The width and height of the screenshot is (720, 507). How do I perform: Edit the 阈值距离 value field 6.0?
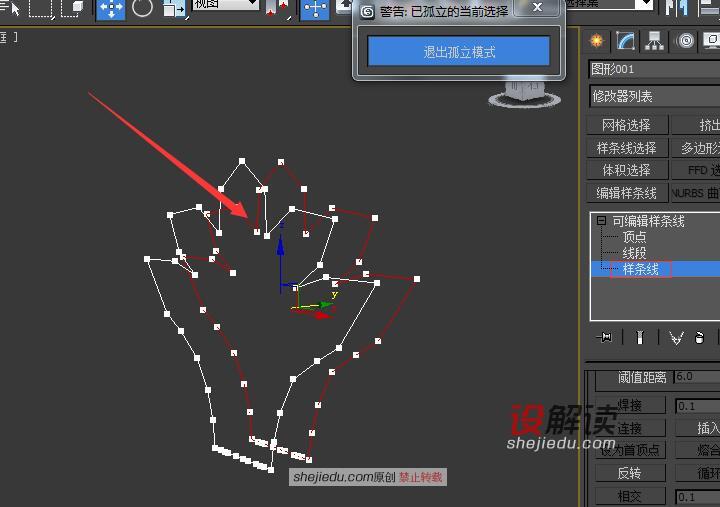tap(697, 377)
